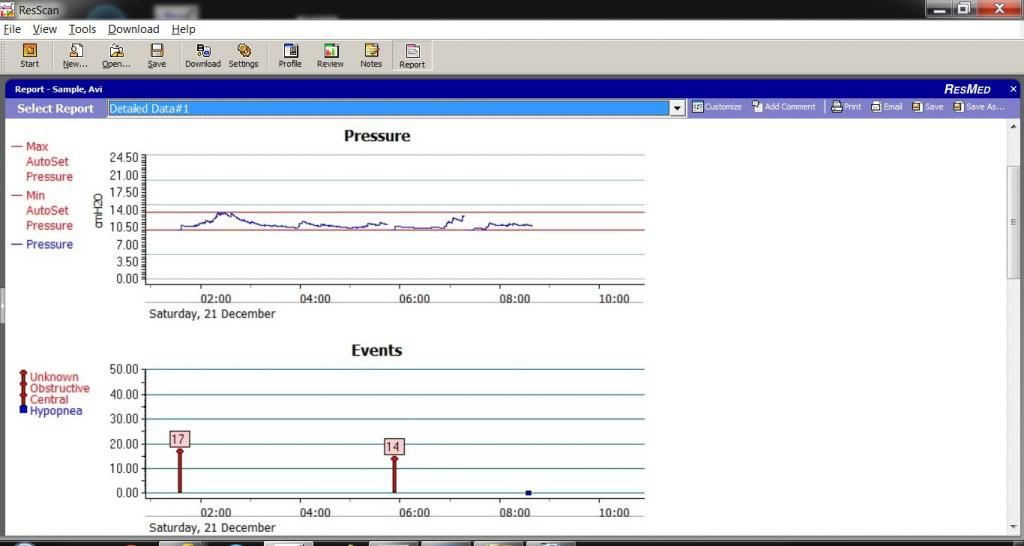Click the Unknown legend label

point(54,377)
